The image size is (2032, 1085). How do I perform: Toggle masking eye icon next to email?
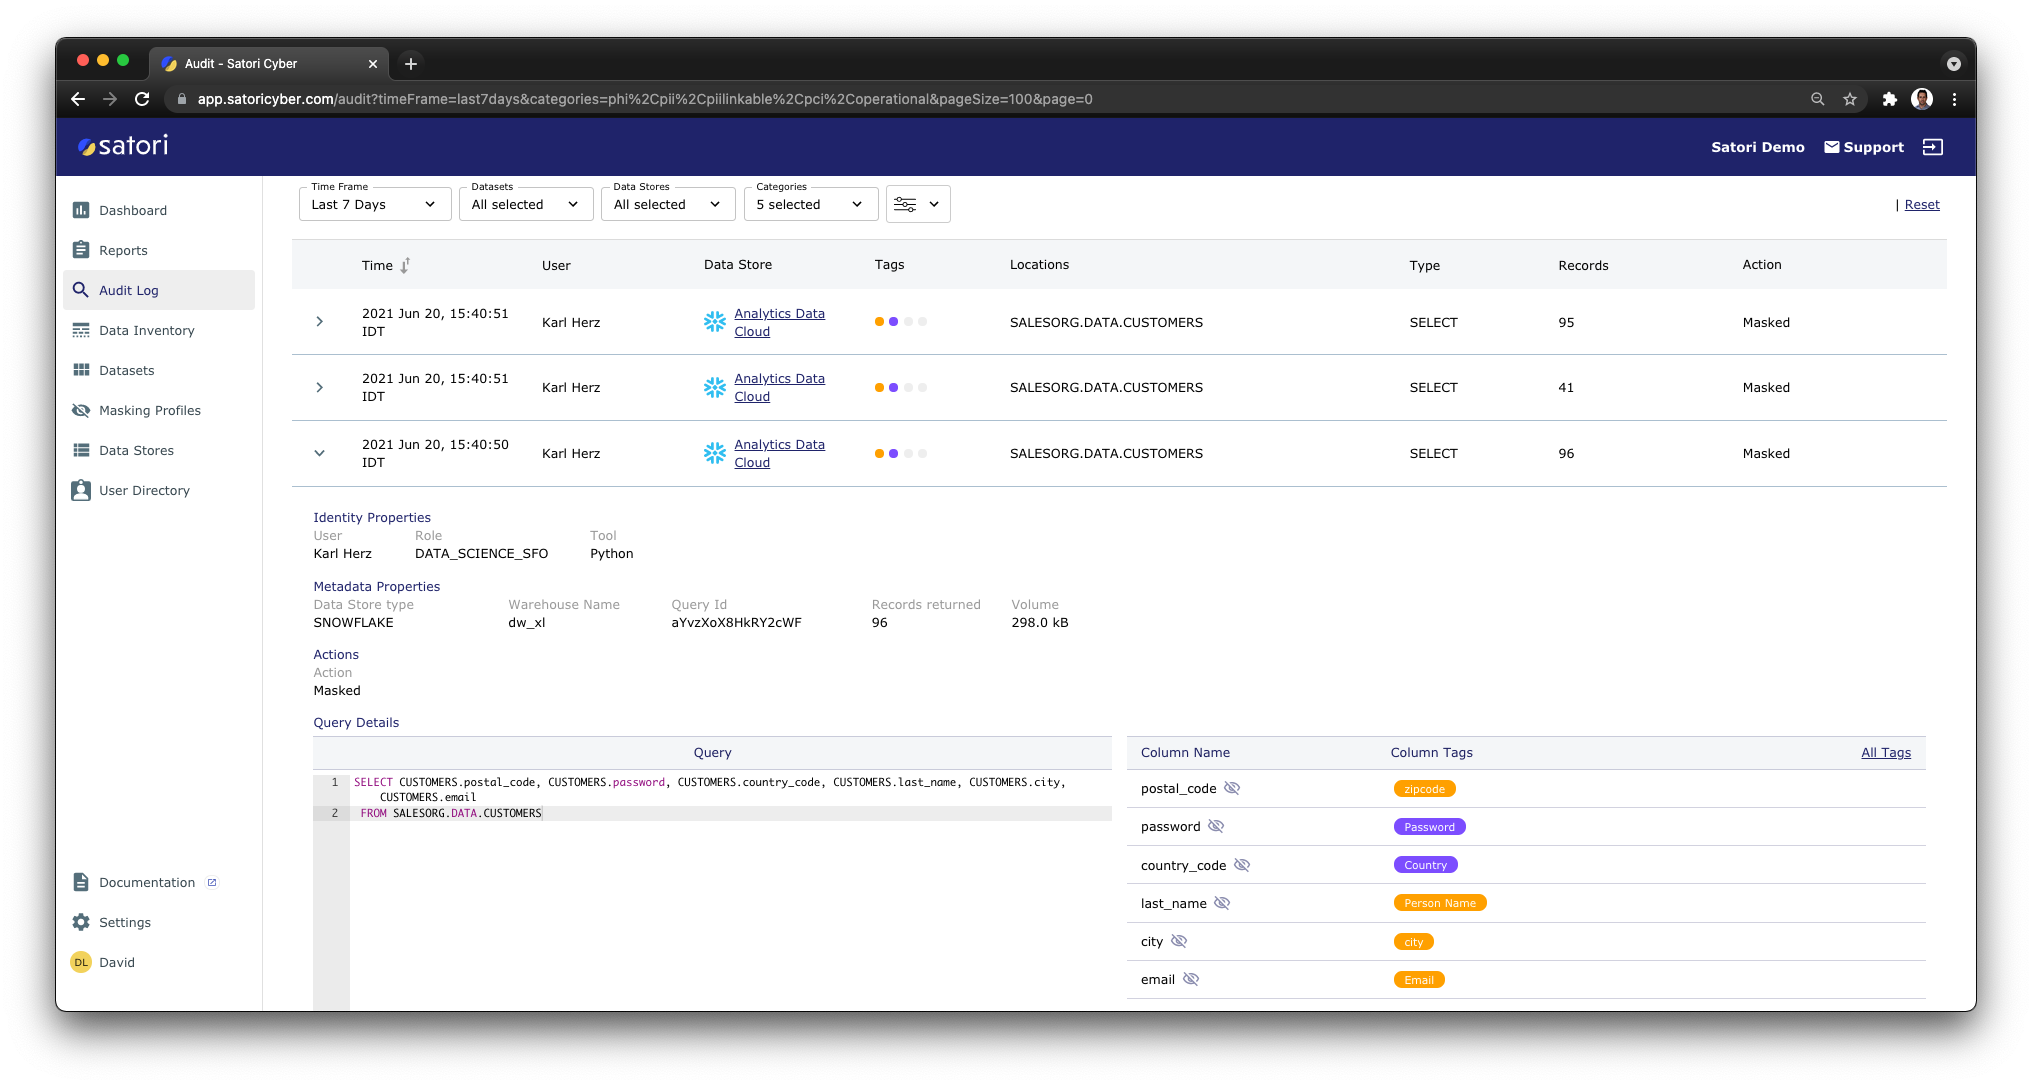(x=1191, y=979)
